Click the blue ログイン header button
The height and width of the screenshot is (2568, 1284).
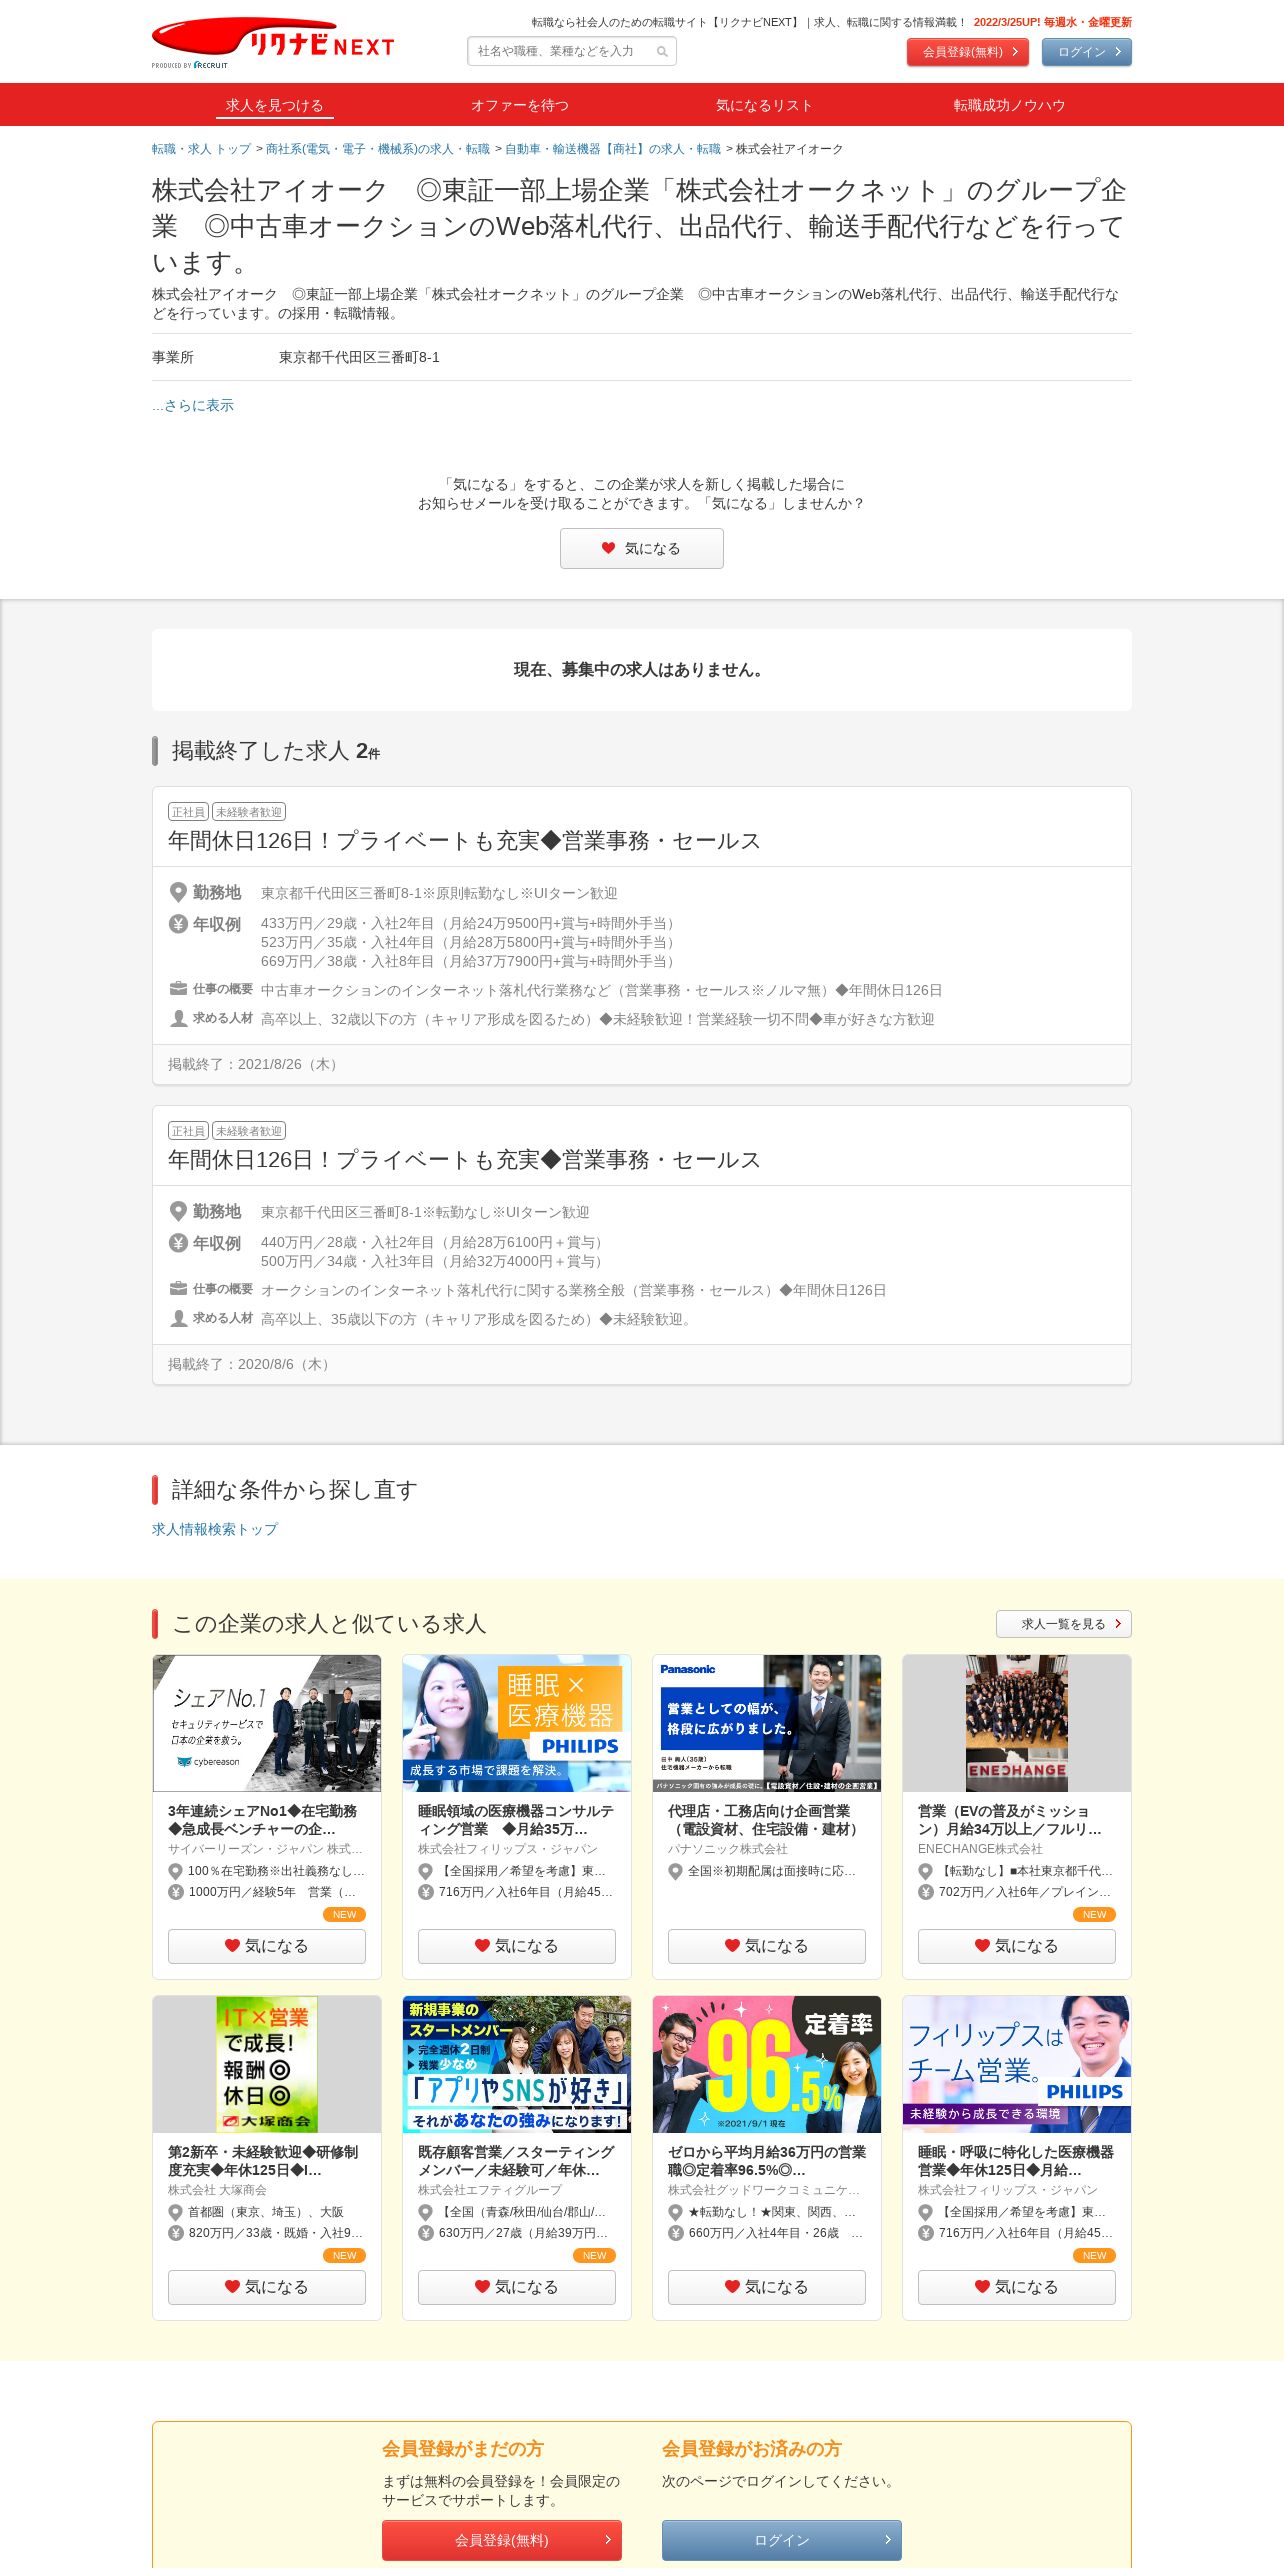click(x=1086, y=52)
